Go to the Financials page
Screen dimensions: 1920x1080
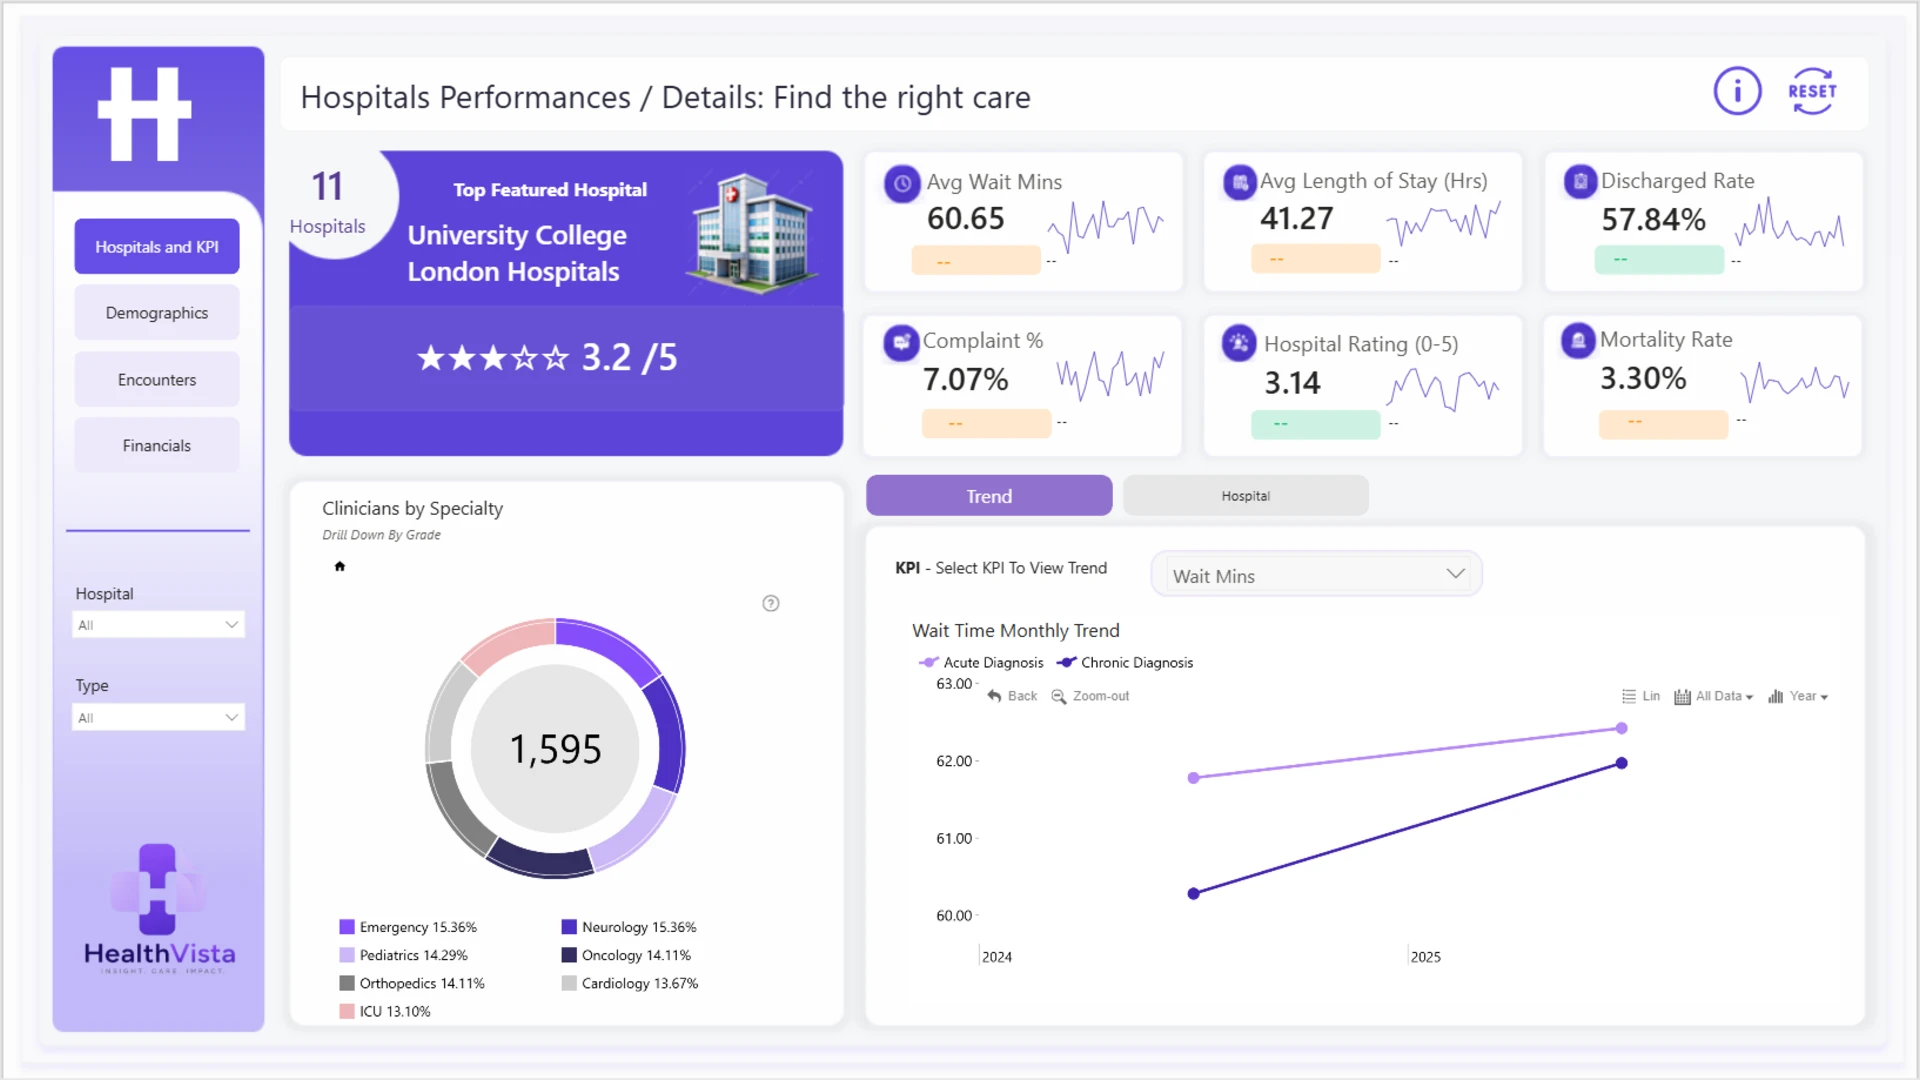(157, 446)
